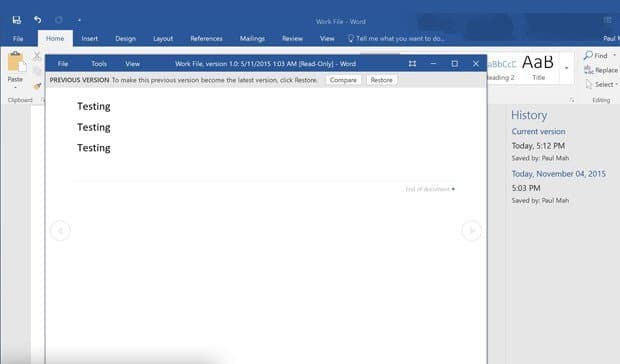Switch to the Insert ribbon tab
The height and width of the screenshot is (364, 620).
tap(90, 38)
